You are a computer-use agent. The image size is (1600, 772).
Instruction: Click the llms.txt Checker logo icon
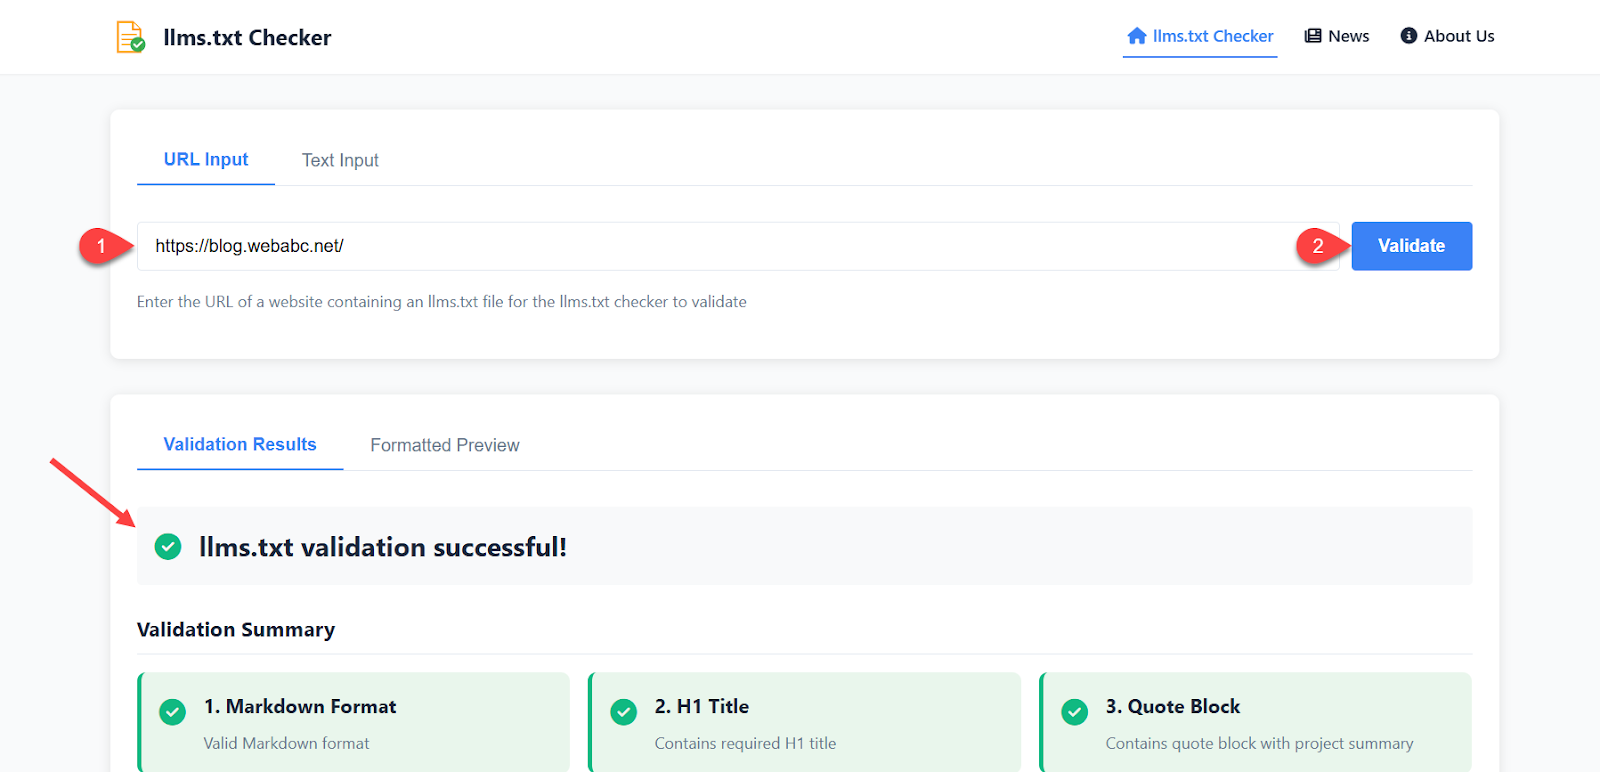(130, 37)
